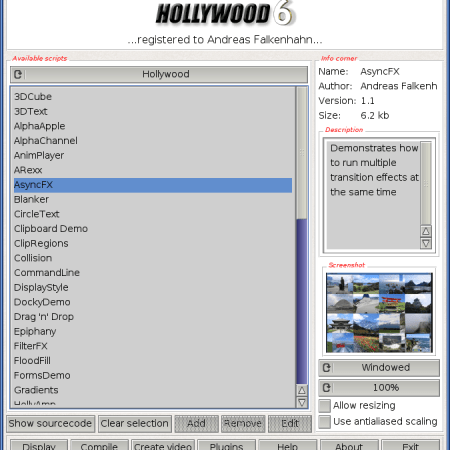Select ClipRegions script
Image resolution: width=450 pixels, height=450 pixels.
click(153, 243)
